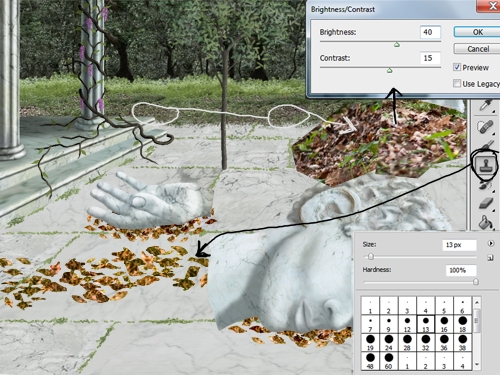Viewport: 500px width, 375px height.
Task: Select the Eyedropper tool
Action: point(486,105)
